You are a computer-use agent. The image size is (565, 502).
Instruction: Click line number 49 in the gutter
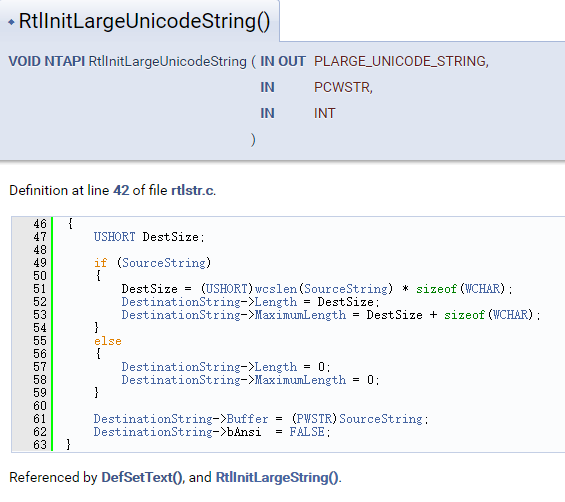click(x=40, y=263)
